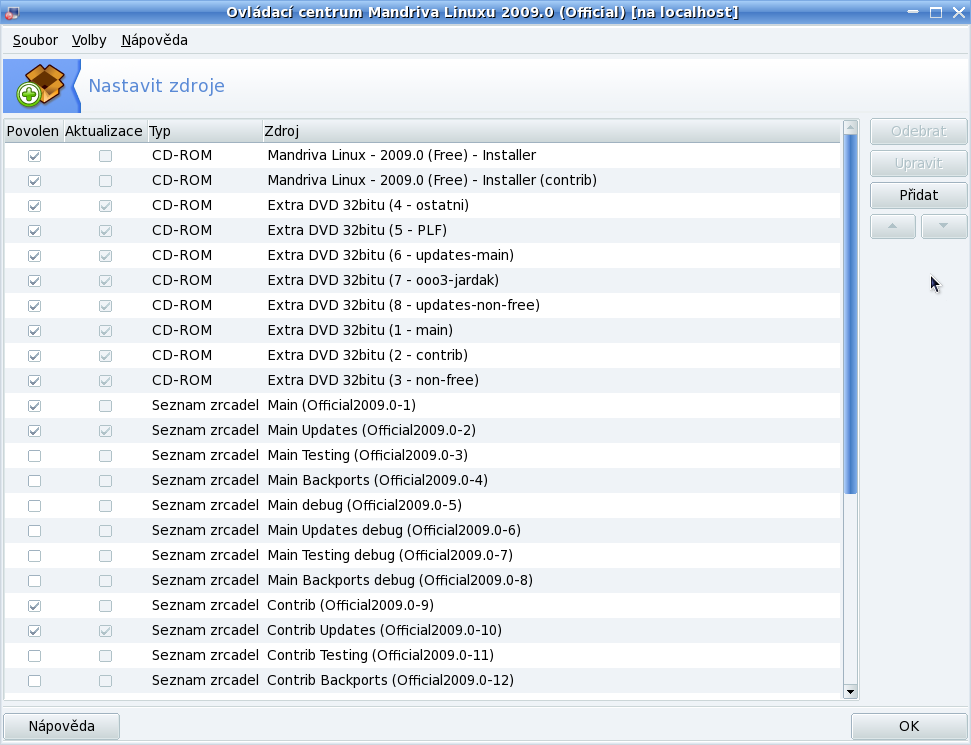Enable Povolen for Main debug (Official2009.0-5)

click(35, 506)
